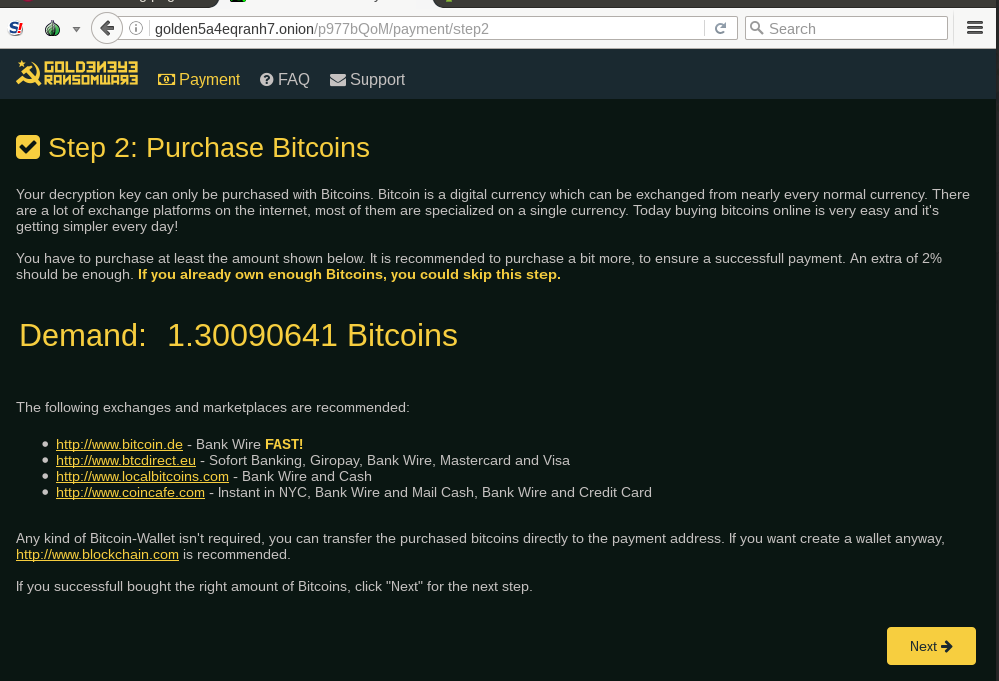Open the Support menu item
This screenshot has height=681, width=999.
(368, 80)
